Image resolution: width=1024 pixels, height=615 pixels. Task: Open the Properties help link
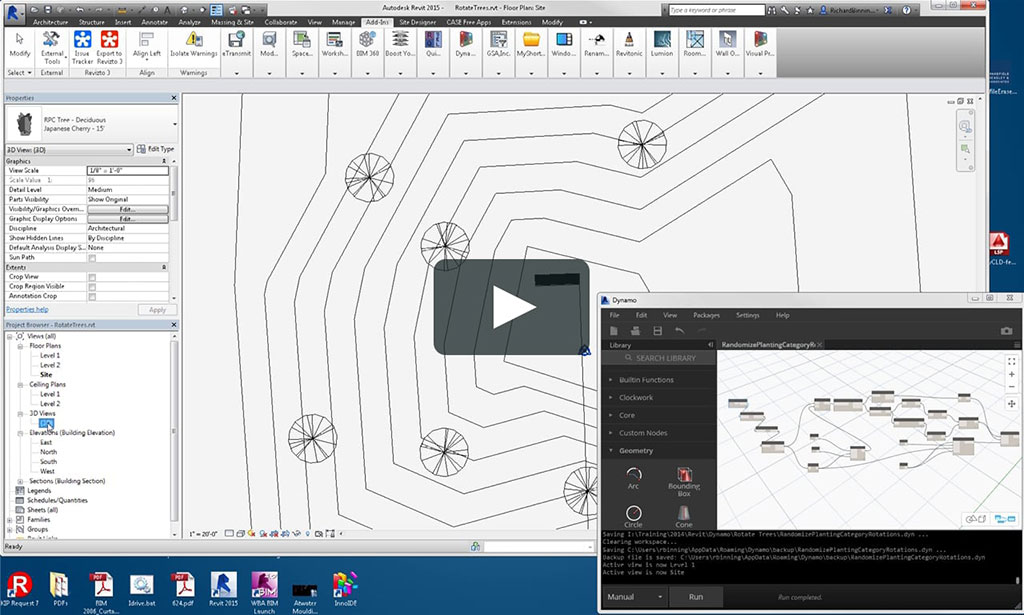coord(27,309)
